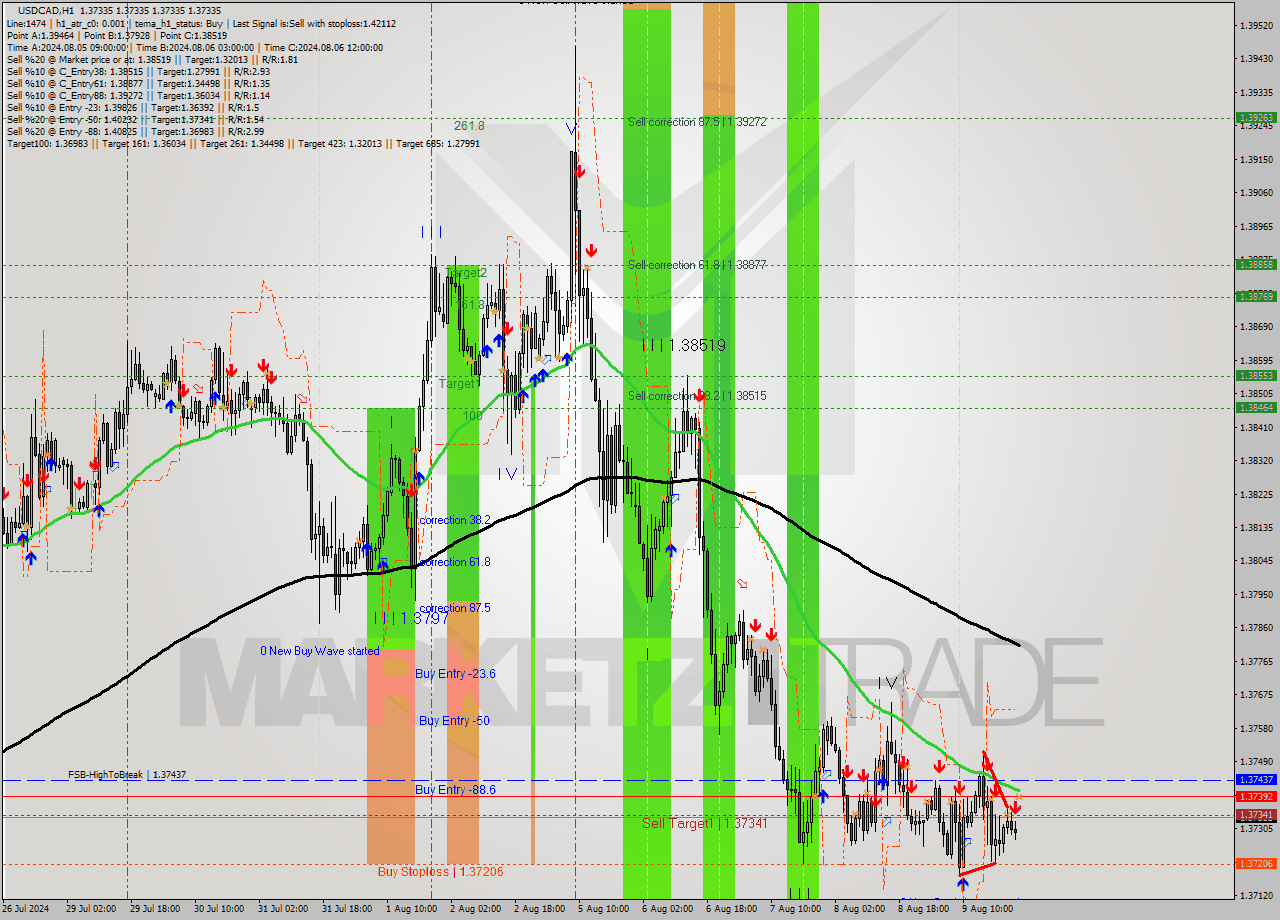1280x920 pixels.
Task: Click the 'FSB-HighToBreak | 1.37437' label
Action: (x=127, y=775)
